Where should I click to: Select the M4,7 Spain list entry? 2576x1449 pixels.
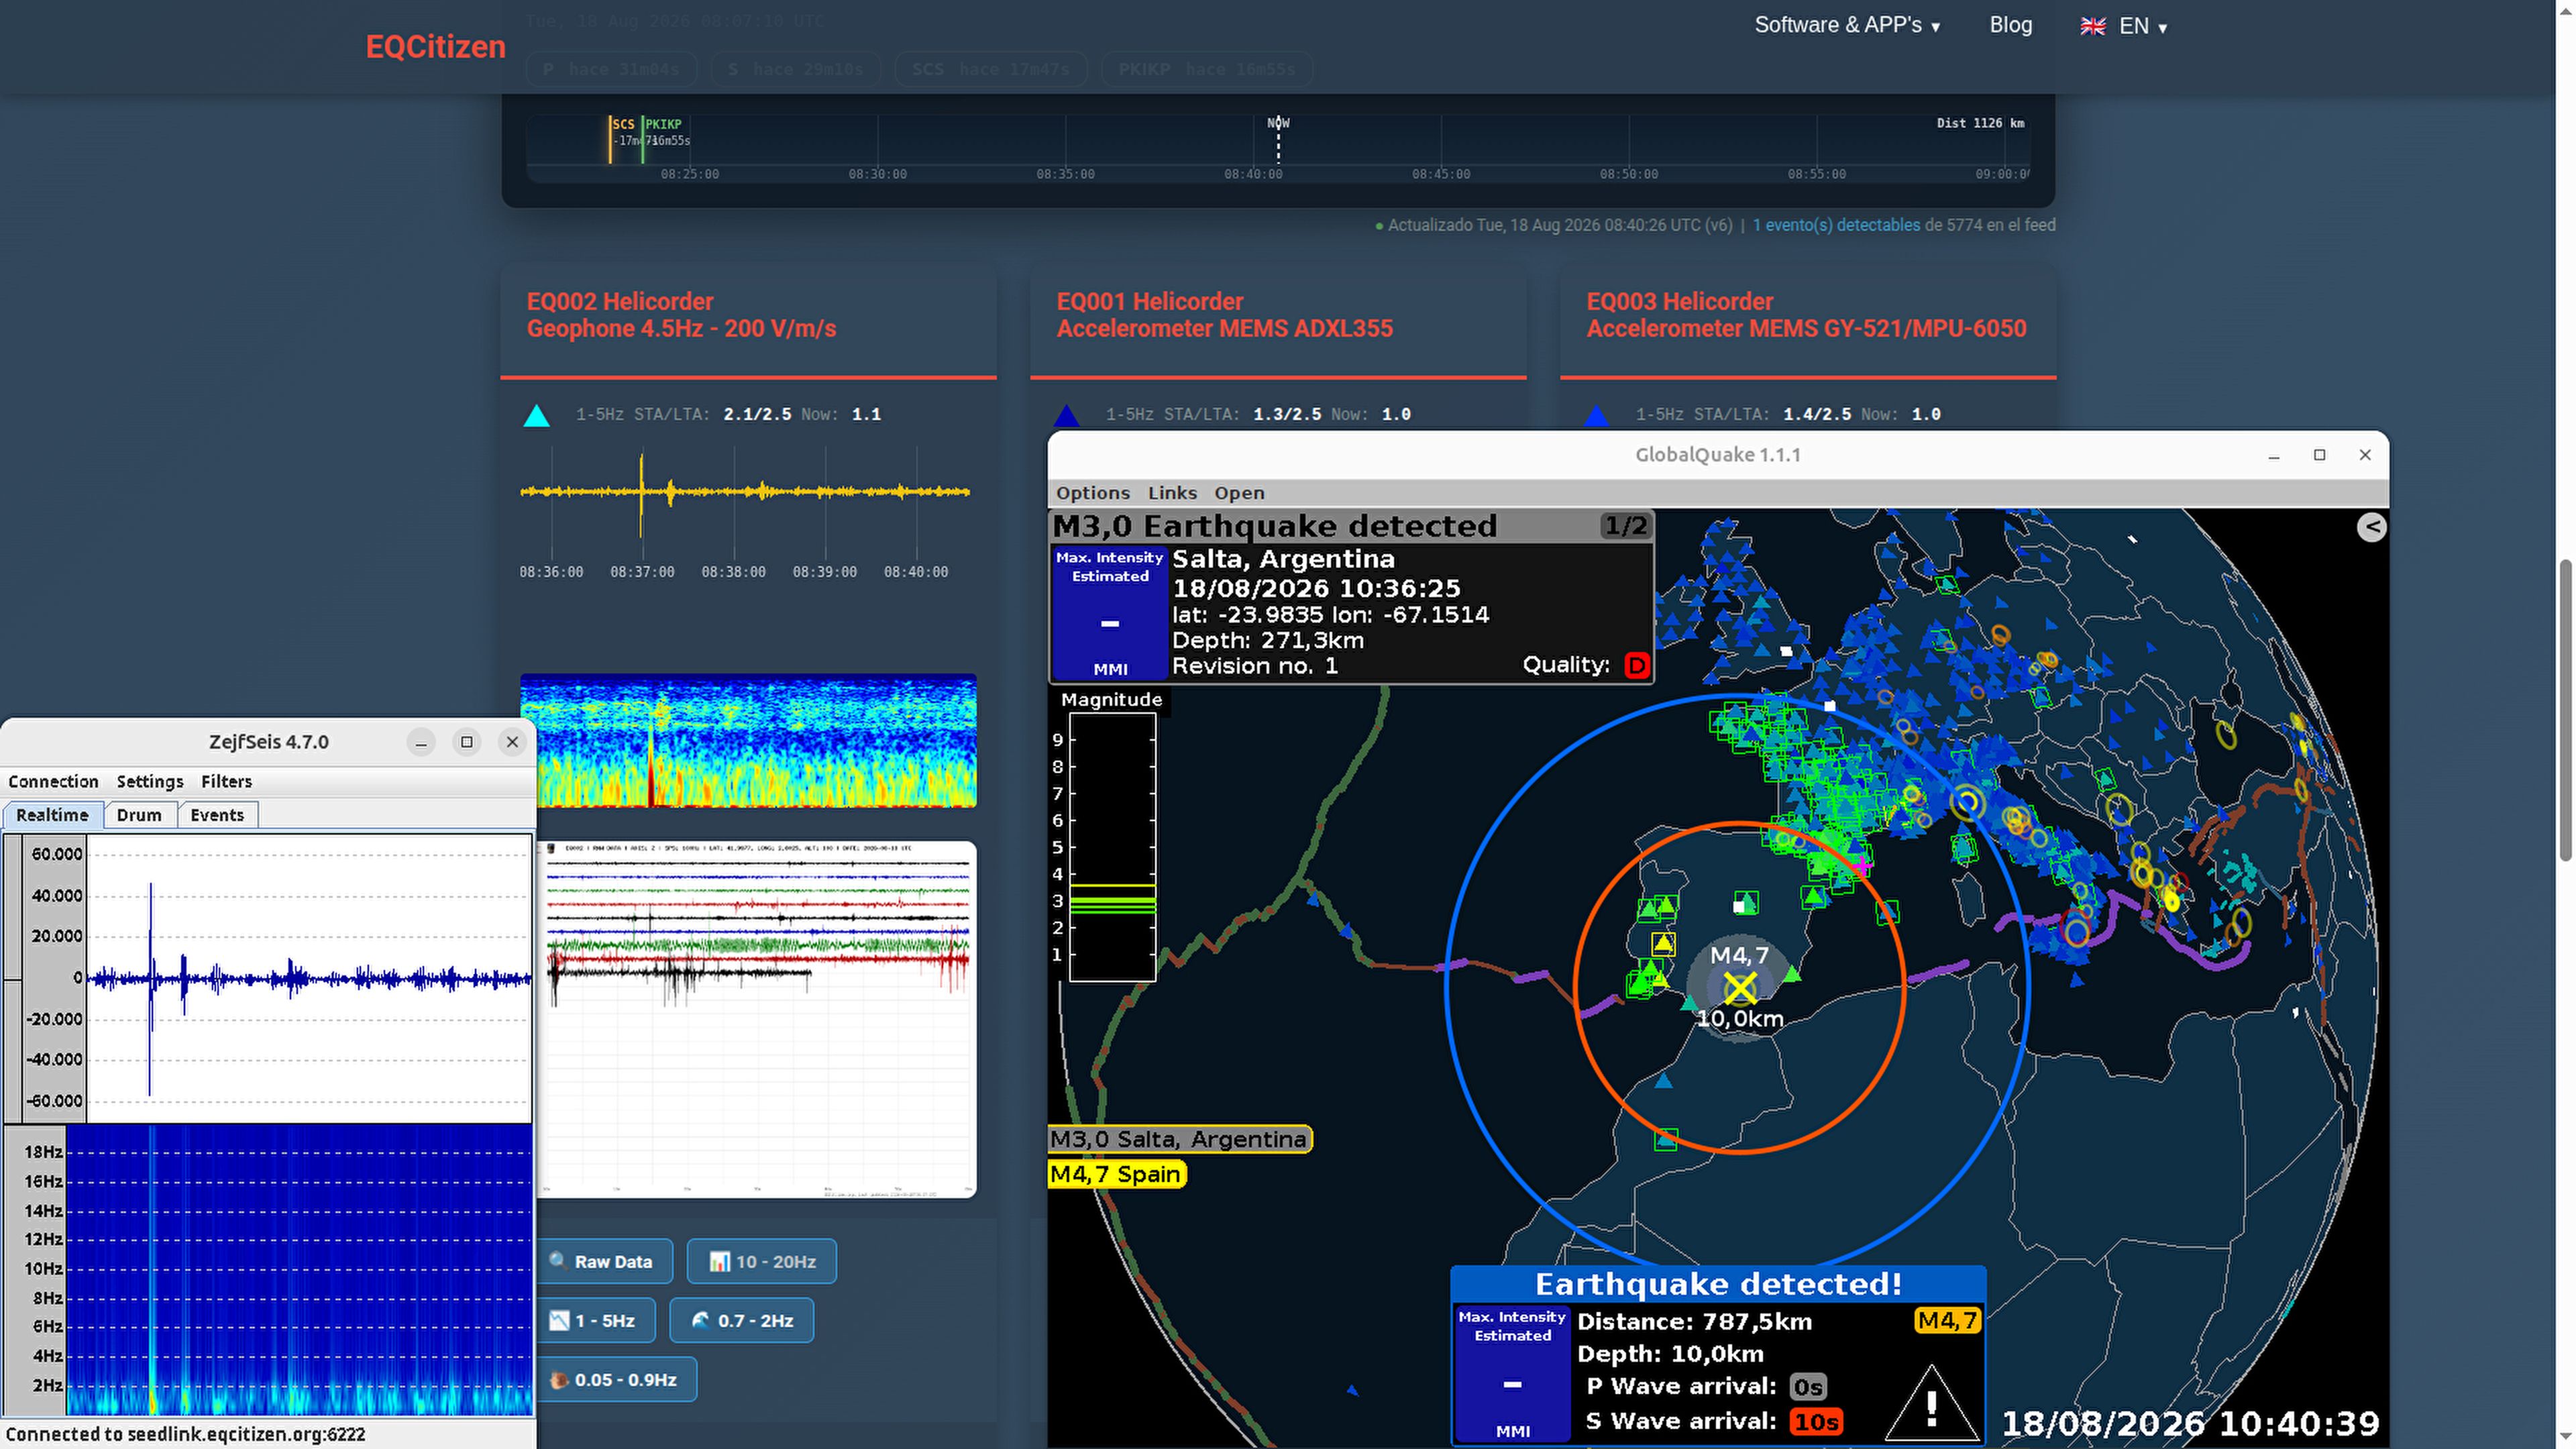click(1116, 1174)
